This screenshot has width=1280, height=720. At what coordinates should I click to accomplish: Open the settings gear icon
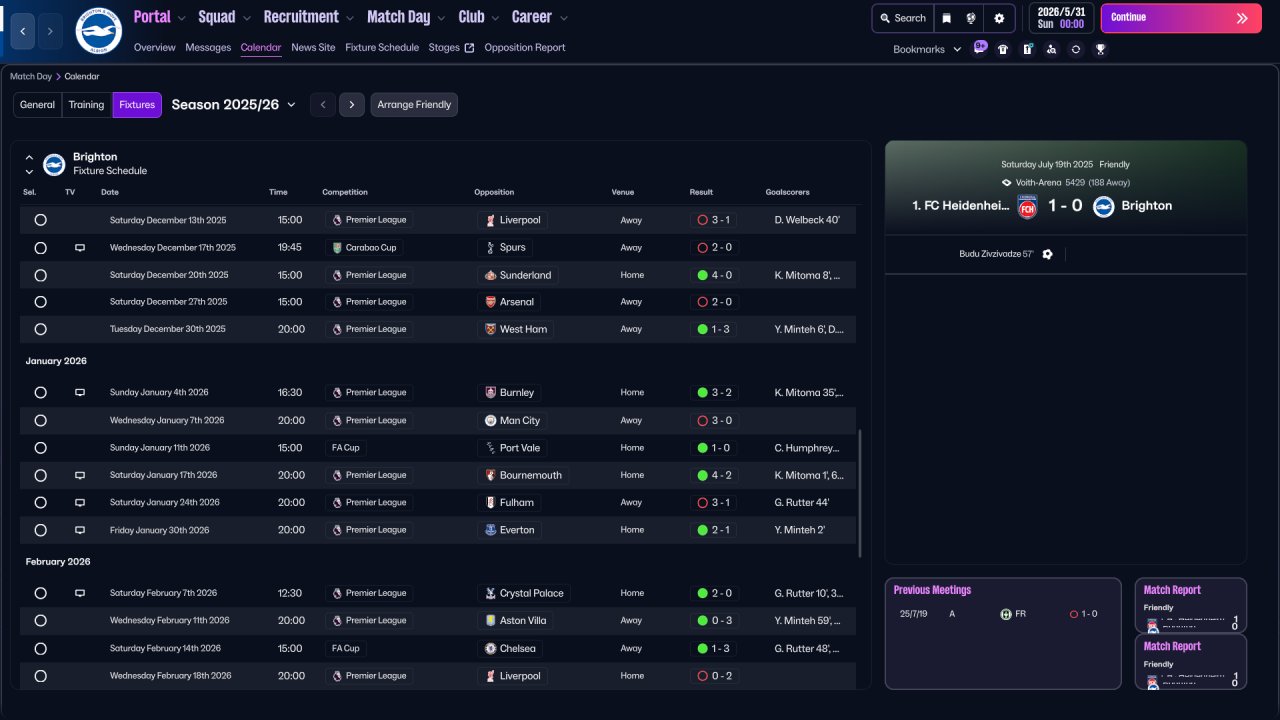click(x=999, y=18)
